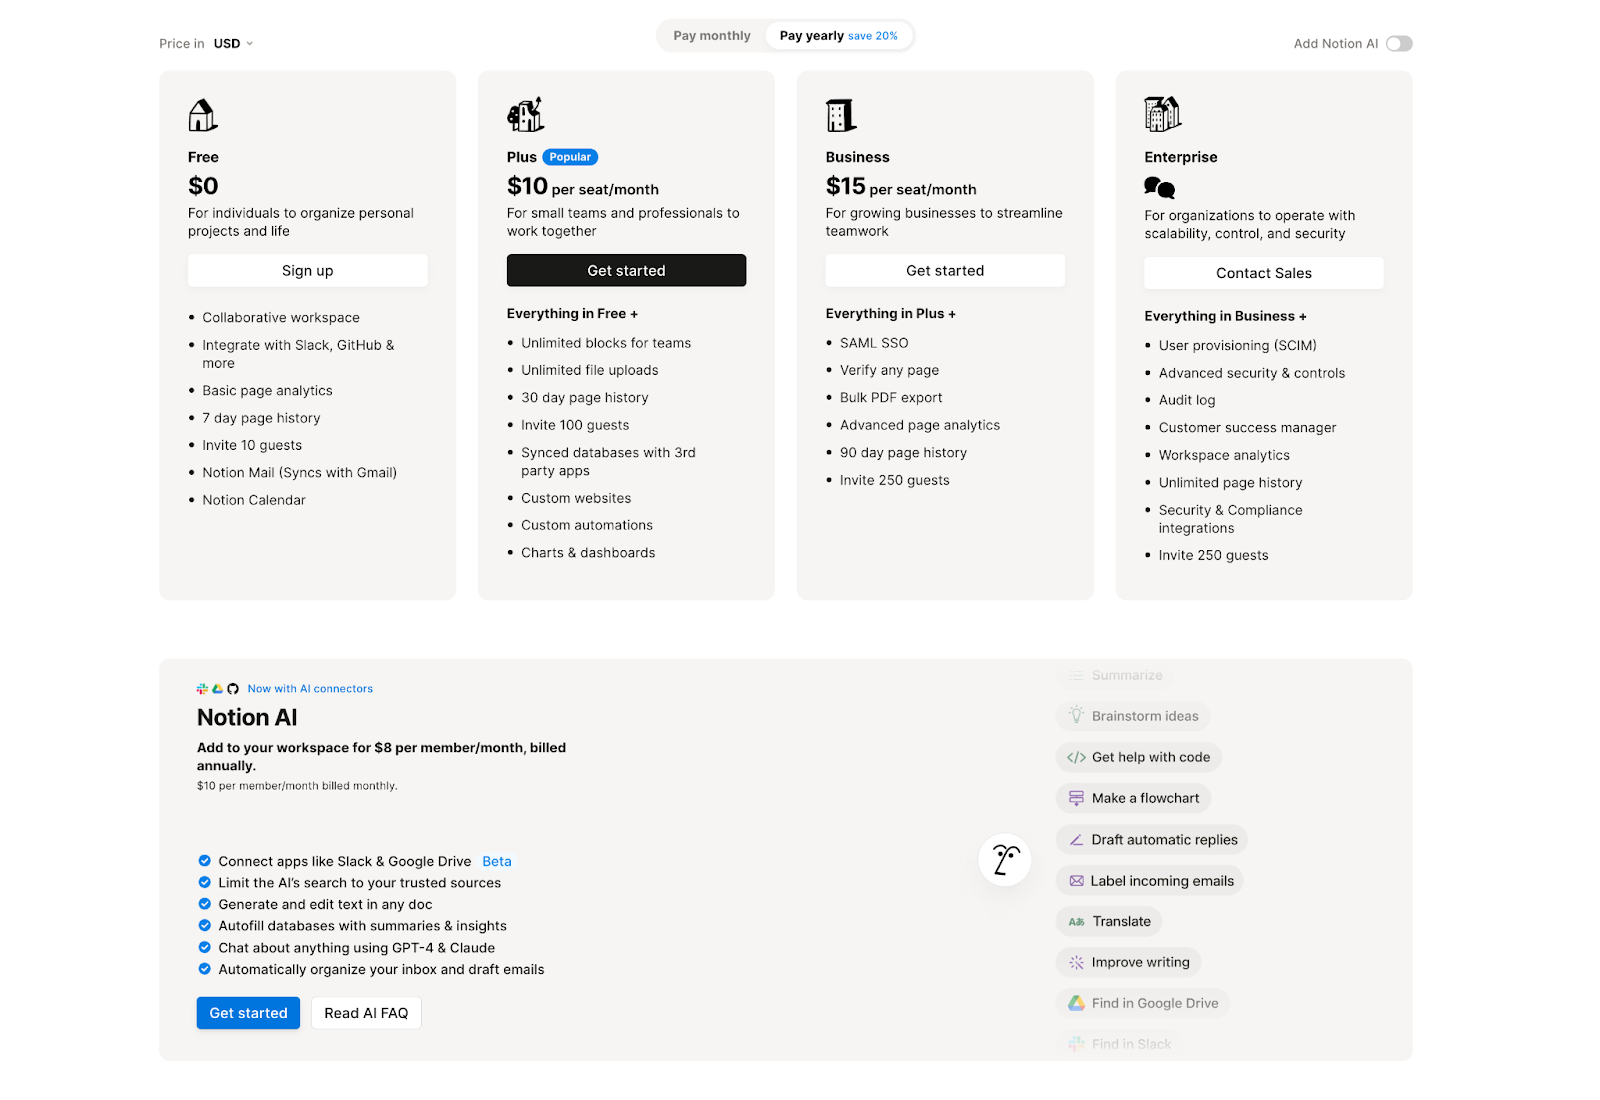Viewport: 1600px width, 1100px height.
Task: Click Contact Sales on Enterprise plan
Action: pos(1264,273)
